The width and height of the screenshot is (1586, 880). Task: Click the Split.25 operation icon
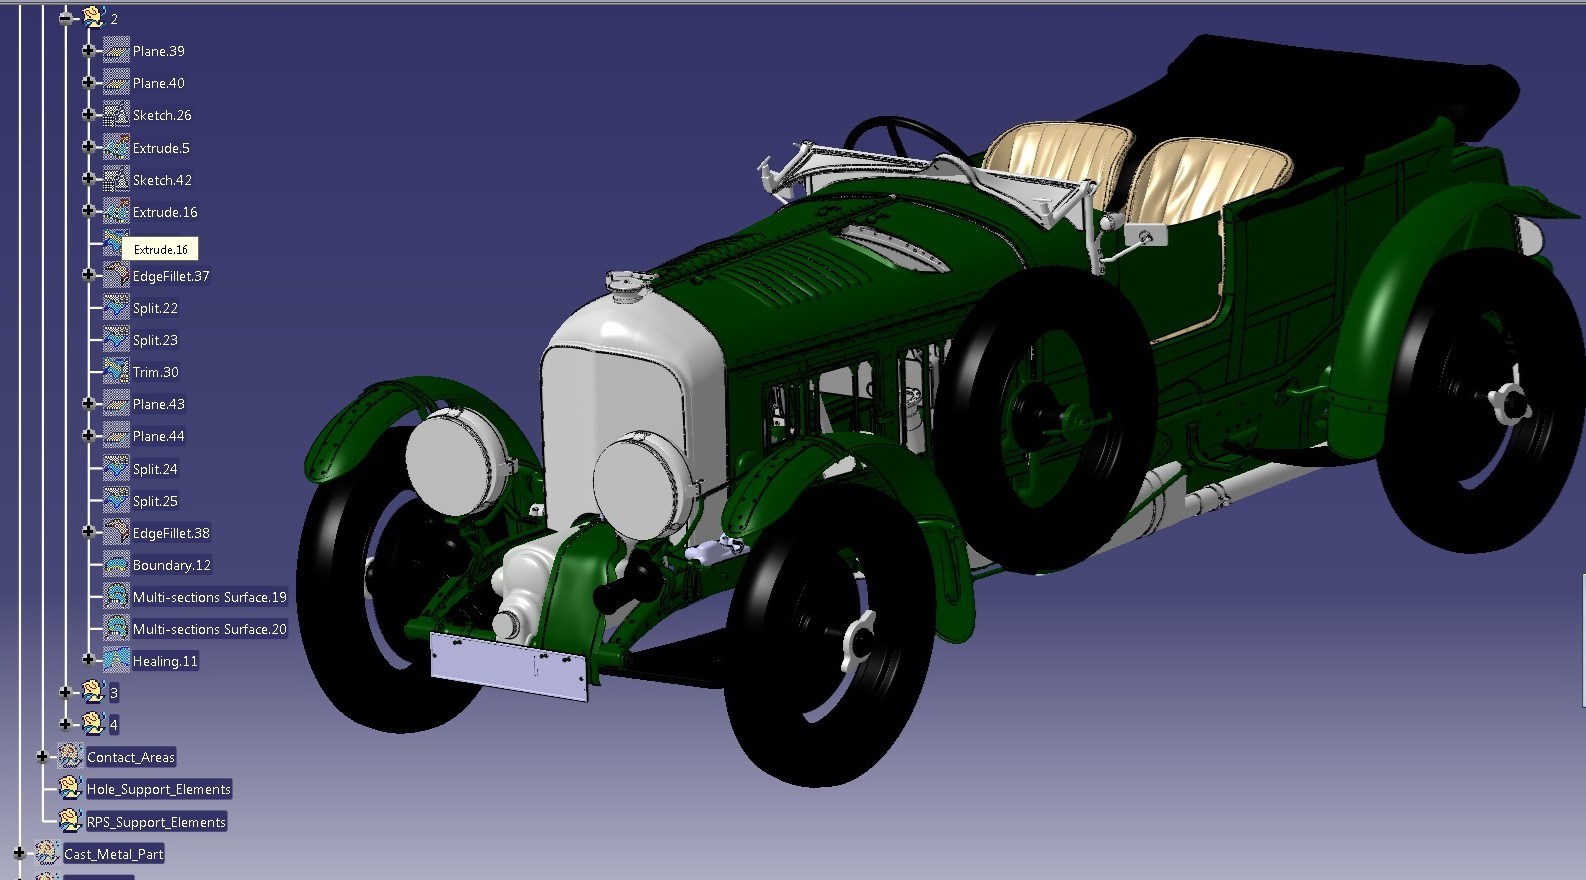coord(117,500)
